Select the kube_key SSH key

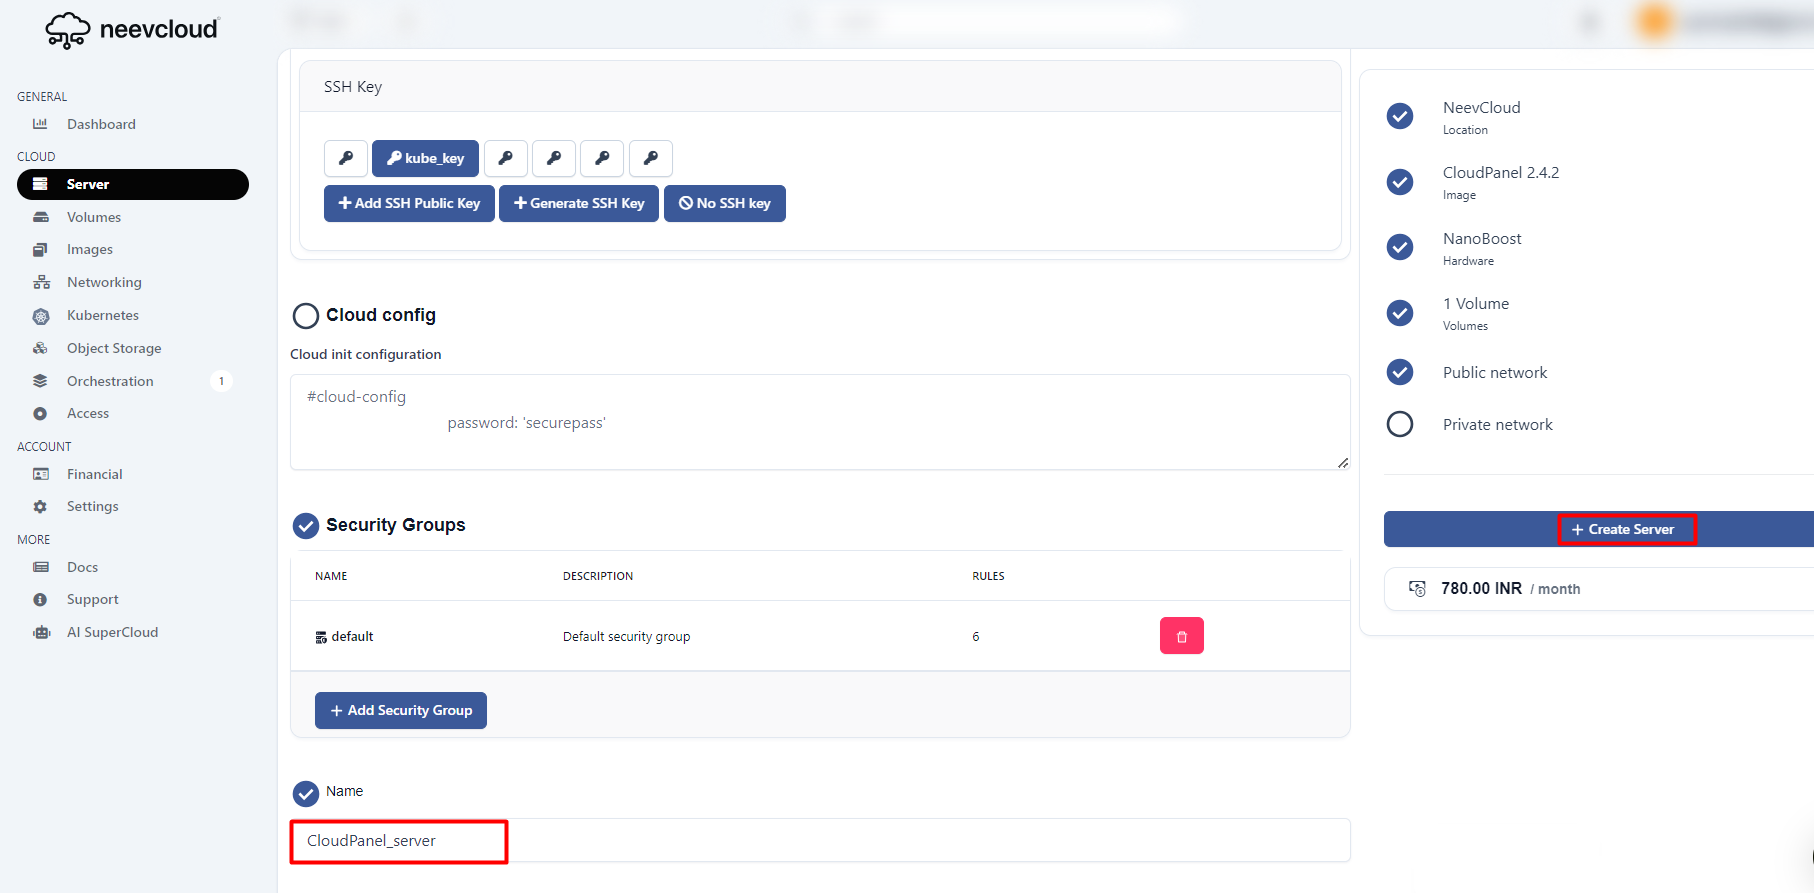[425, 158]
